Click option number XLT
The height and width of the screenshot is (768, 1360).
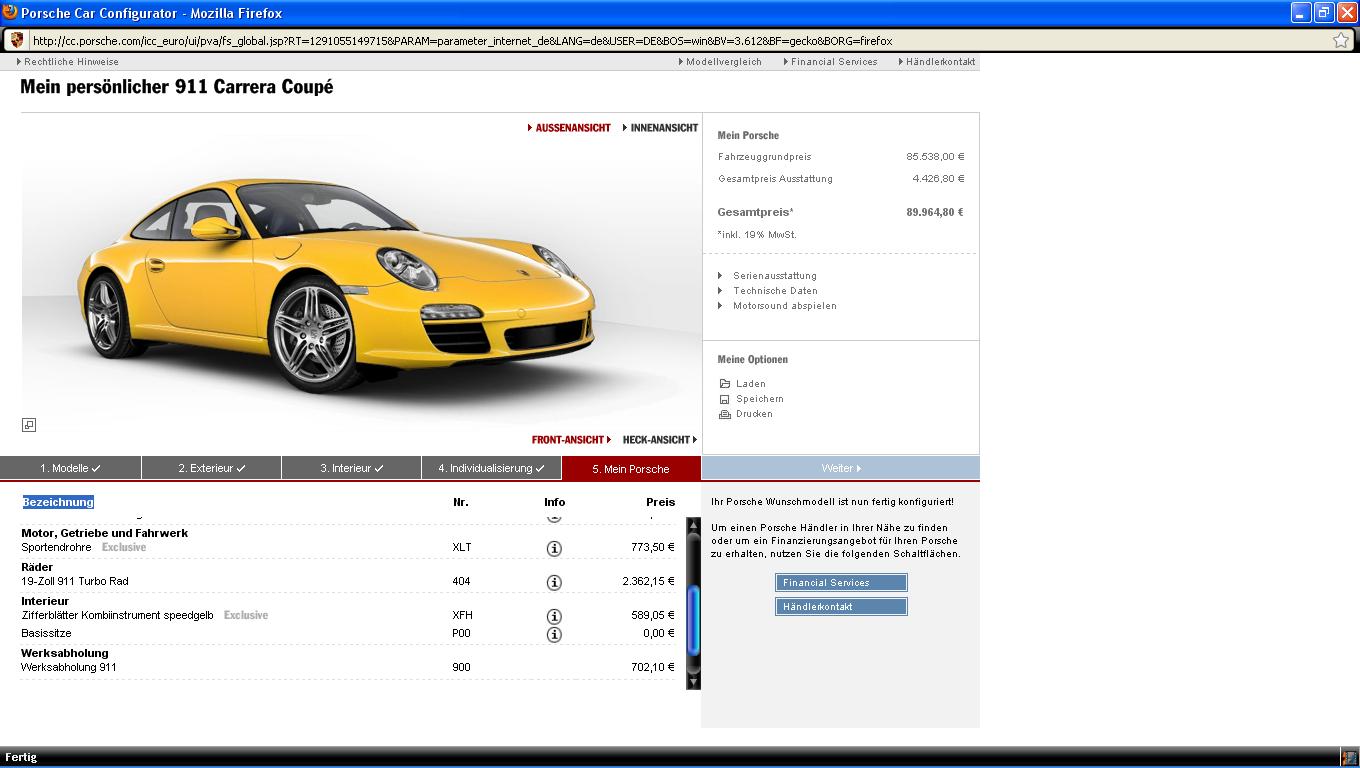tap(461, 547)
